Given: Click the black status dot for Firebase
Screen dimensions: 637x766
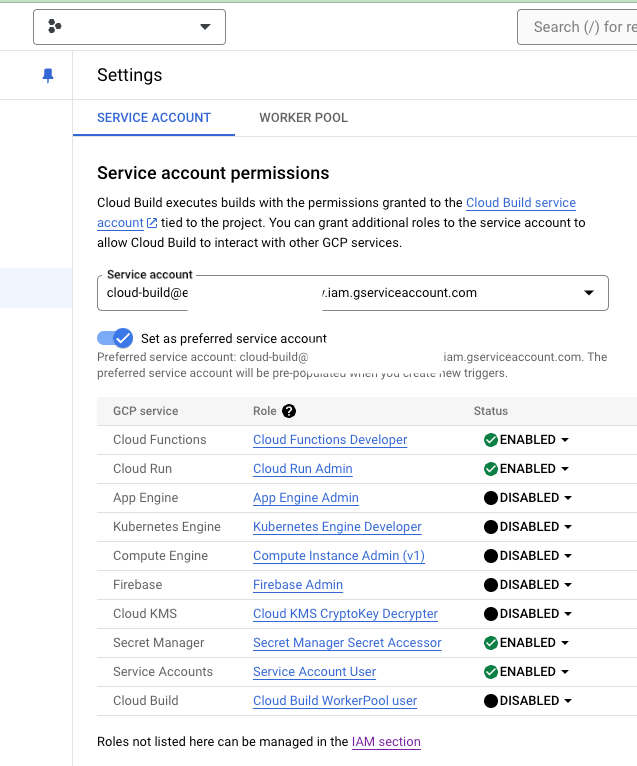Looking at the screenshot, I should pyautogui.click(x=490, y=585).
